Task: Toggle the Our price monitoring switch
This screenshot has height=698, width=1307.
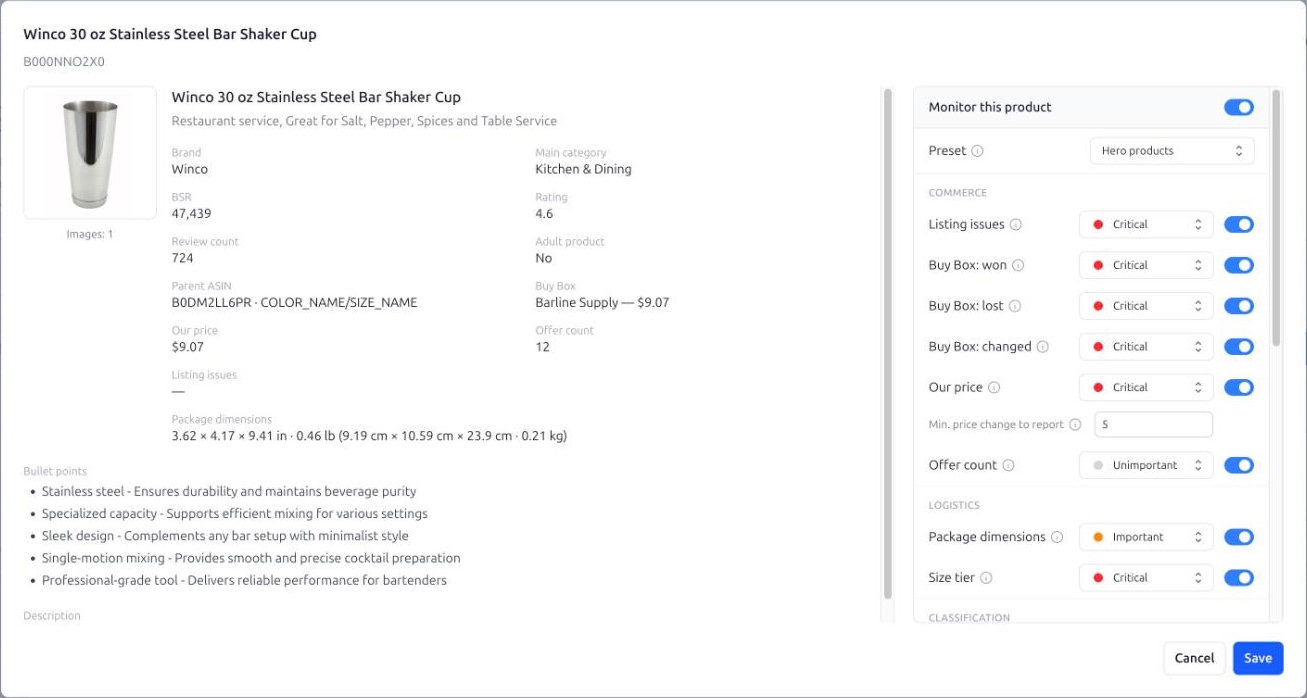Action: click(1239, 388)
